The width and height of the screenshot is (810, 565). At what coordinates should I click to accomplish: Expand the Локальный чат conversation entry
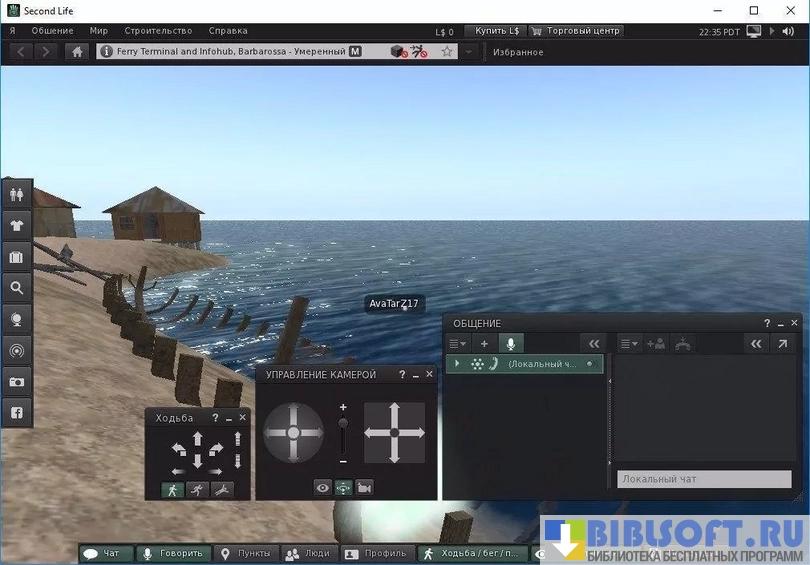(458, 364)
